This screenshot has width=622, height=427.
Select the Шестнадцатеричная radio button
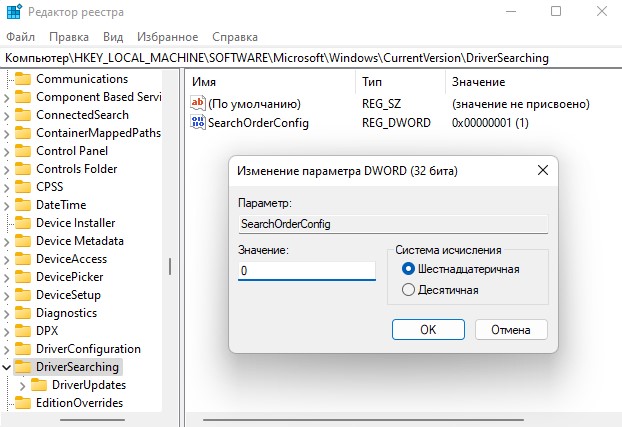coord(408,269)
